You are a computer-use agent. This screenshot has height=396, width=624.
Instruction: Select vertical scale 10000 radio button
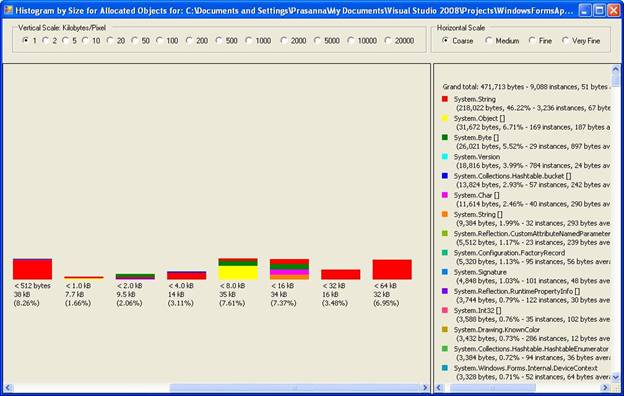click(x=350, y=41)
